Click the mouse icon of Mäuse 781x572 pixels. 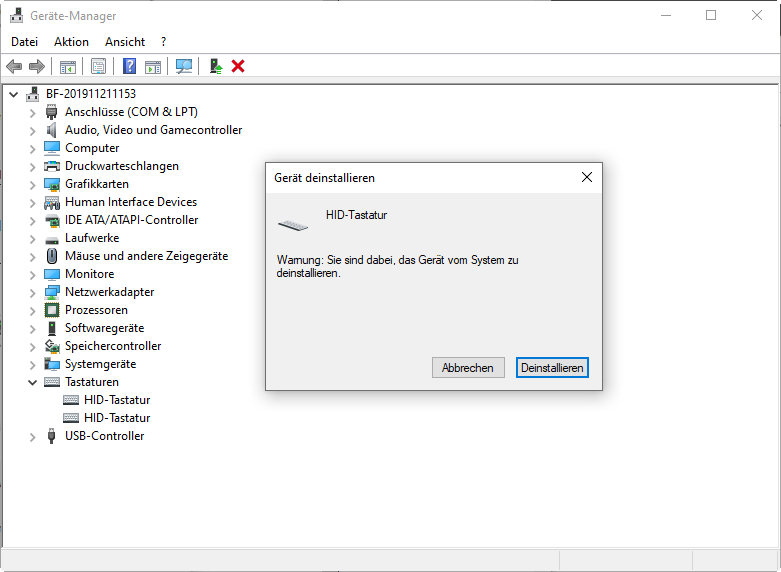52,256
